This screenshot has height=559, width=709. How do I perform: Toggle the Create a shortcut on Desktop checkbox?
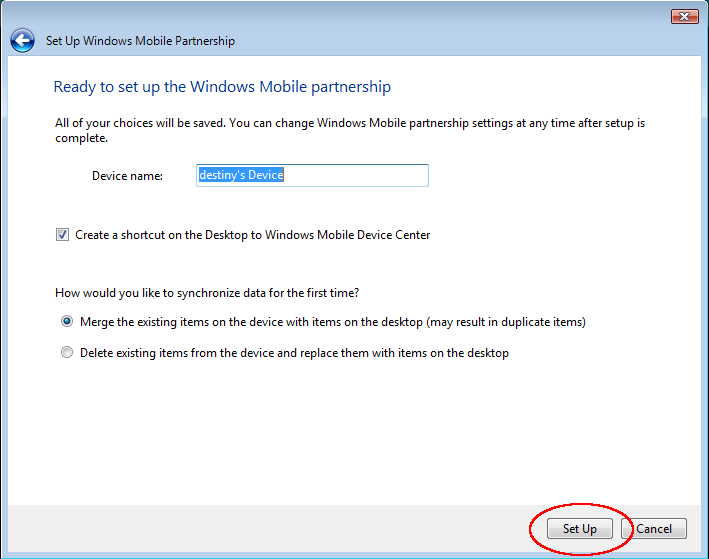click(63, 235)
